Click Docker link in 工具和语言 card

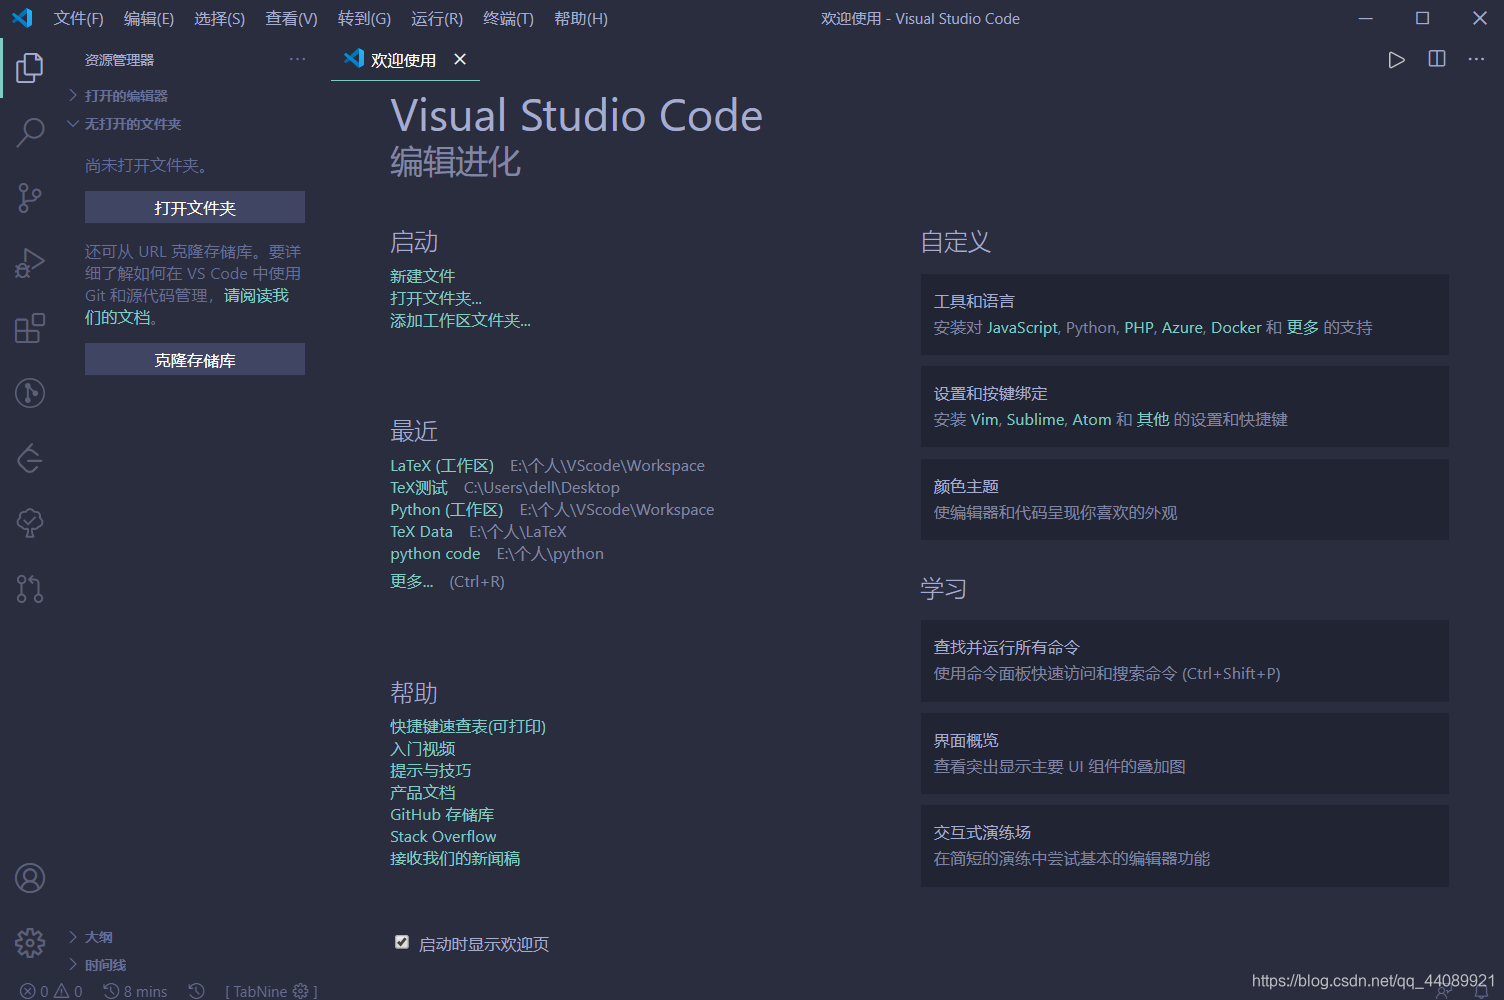(x=1236, y=327)
